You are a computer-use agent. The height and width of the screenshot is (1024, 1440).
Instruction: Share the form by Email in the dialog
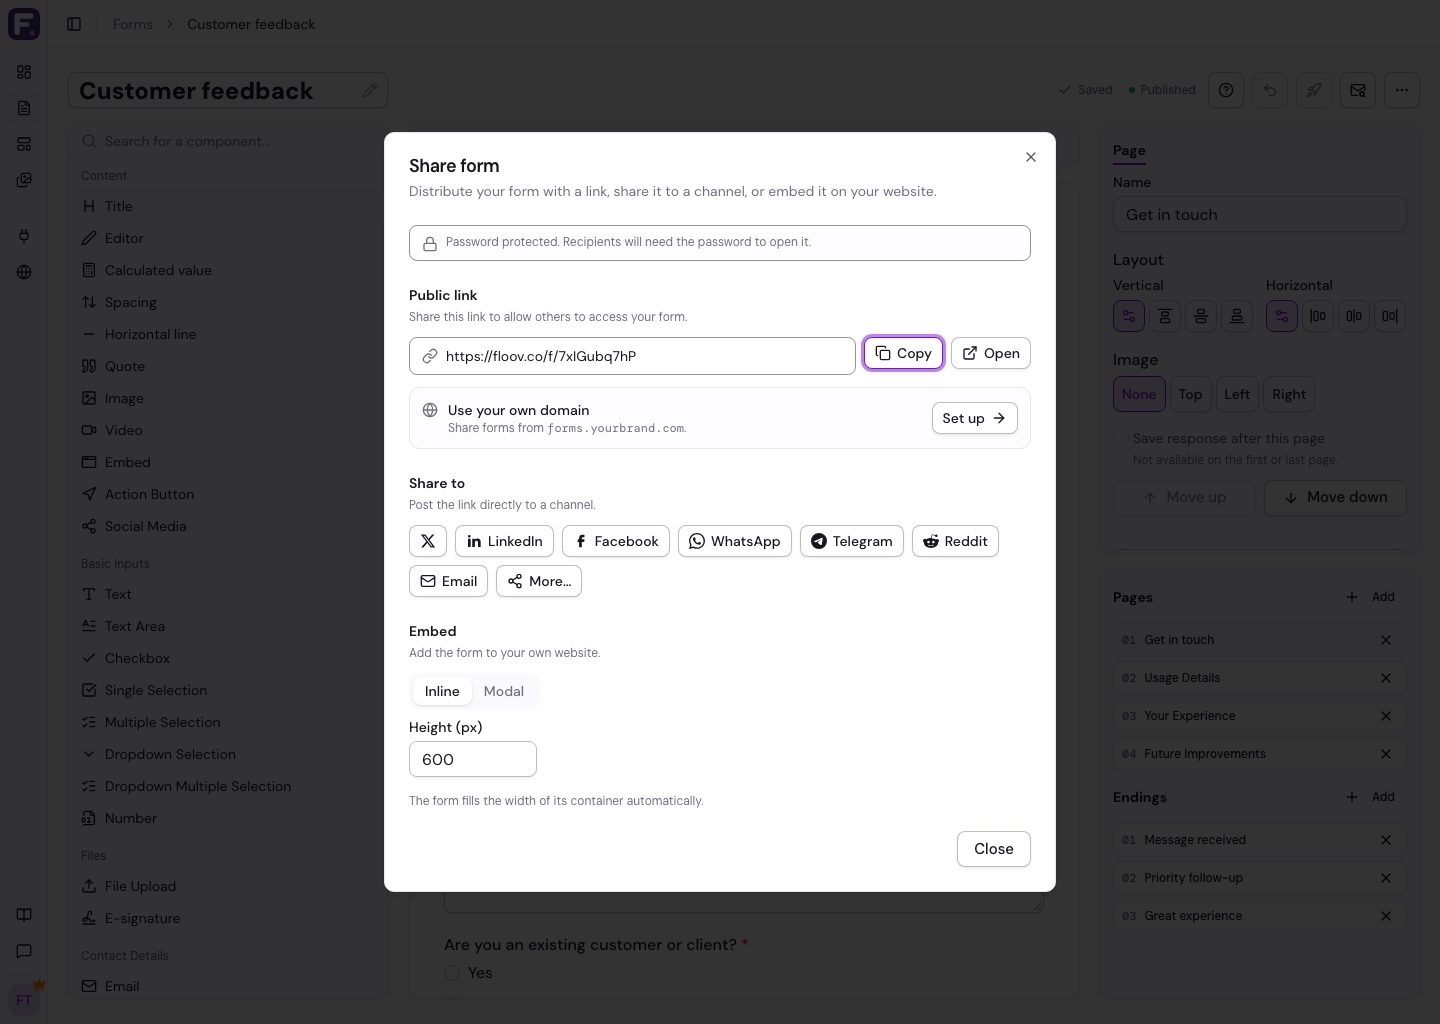(448, 581)
